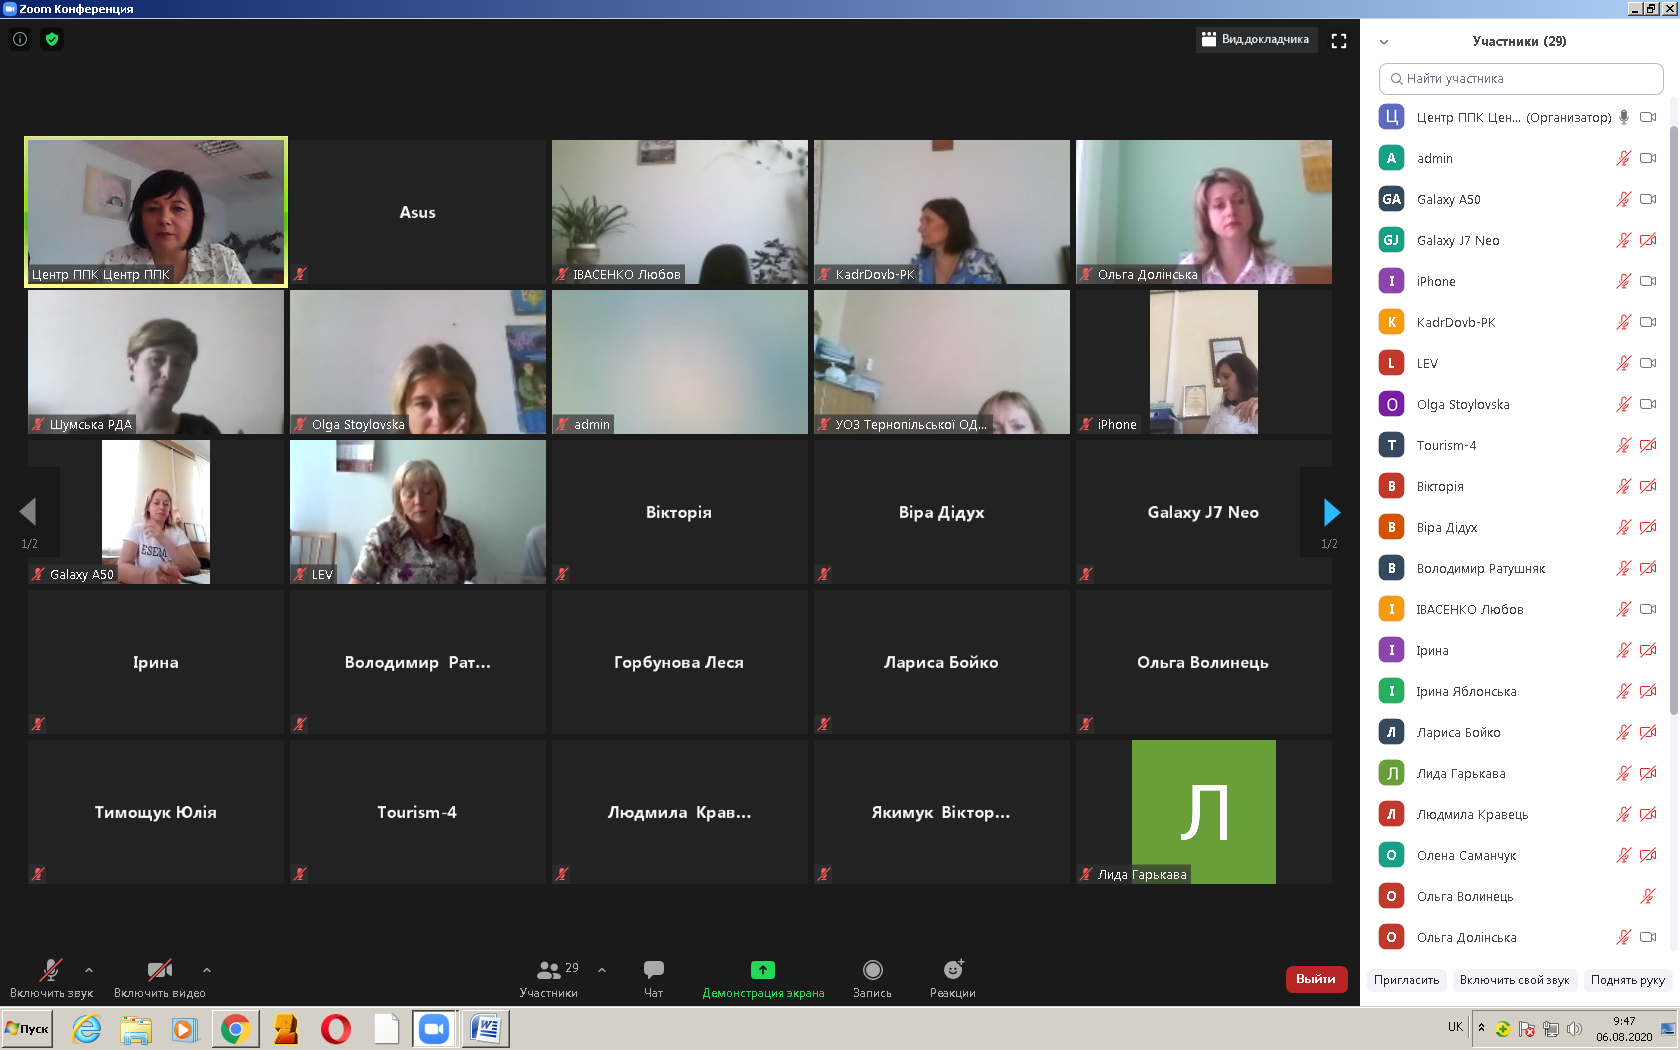Click Поднять руку button
This screenshot has height=1050, width=1680.
1627,980
